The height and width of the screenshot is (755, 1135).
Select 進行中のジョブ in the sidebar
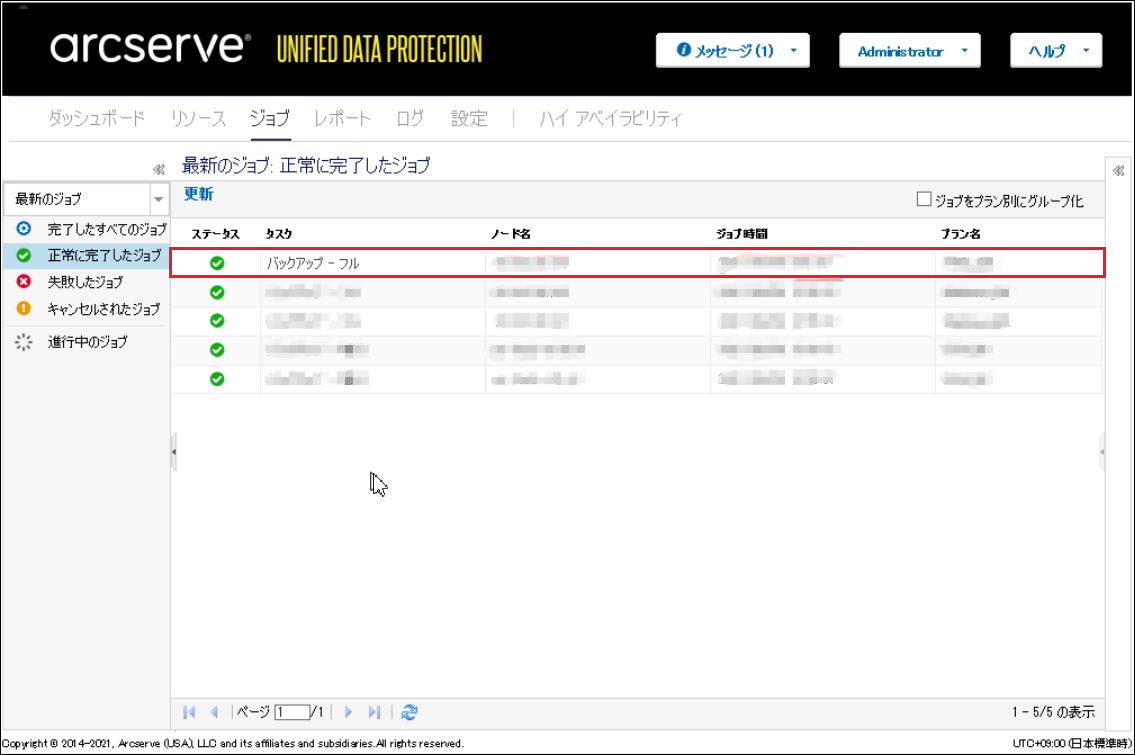pos(87,342)
